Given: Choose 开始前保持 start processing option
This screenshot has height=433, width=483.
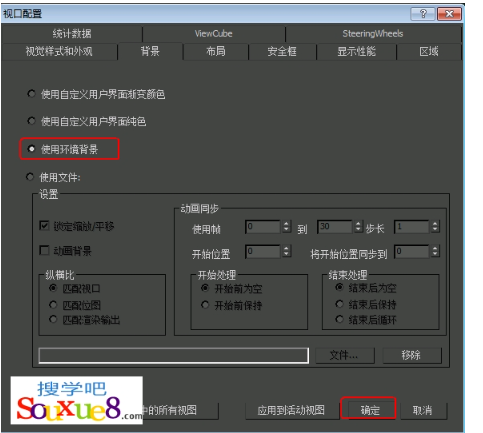Looking at the screenshot, I should coord(205,305).
